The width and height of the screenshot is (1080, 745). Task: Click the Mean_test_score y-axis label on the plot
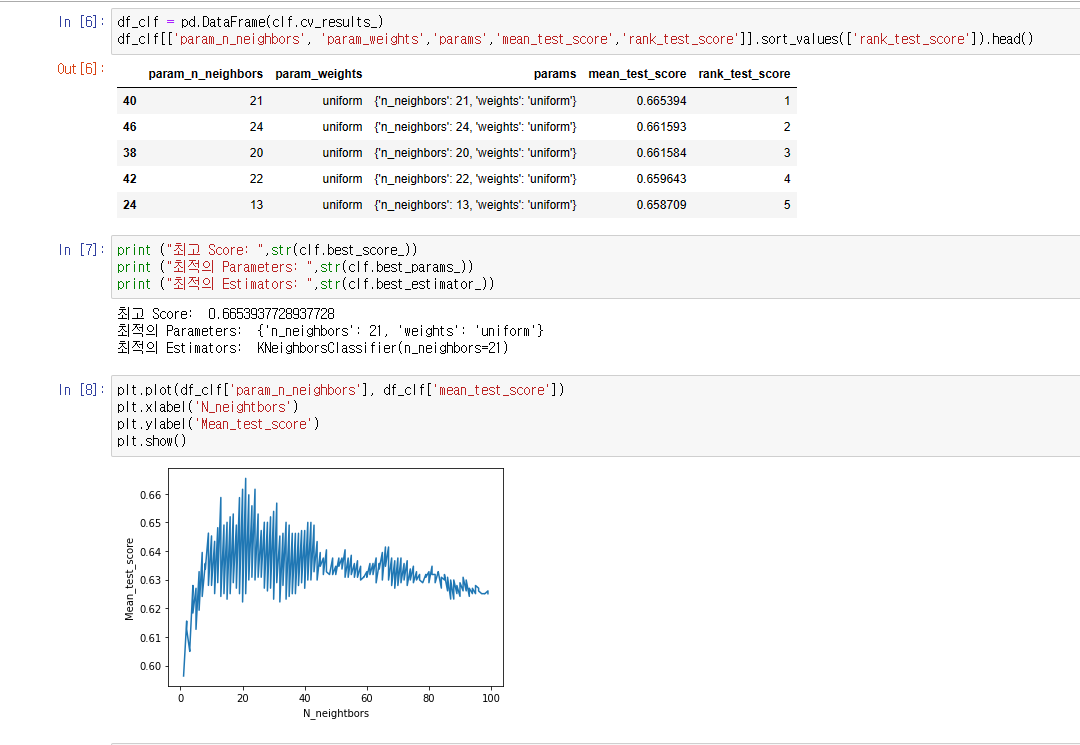coord(129,580)
